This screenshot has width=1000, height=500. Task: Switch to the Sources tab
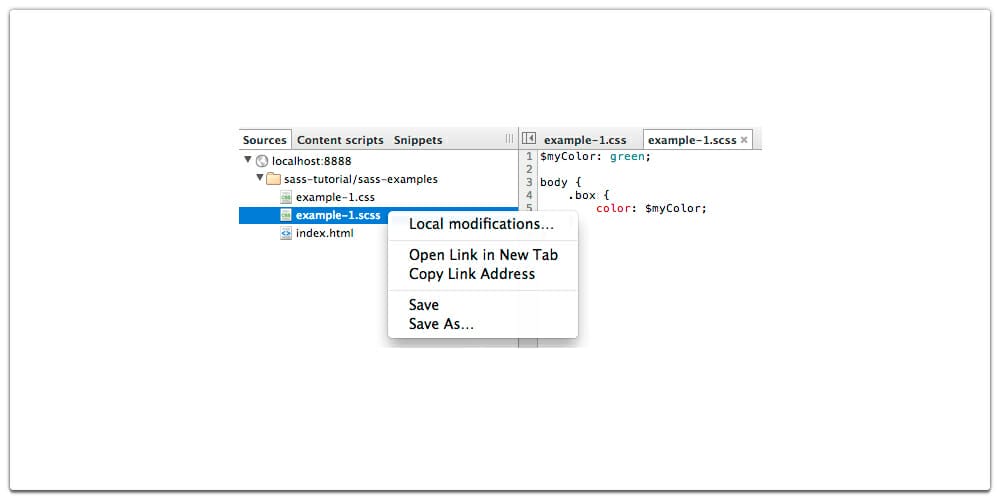point(265,140)
